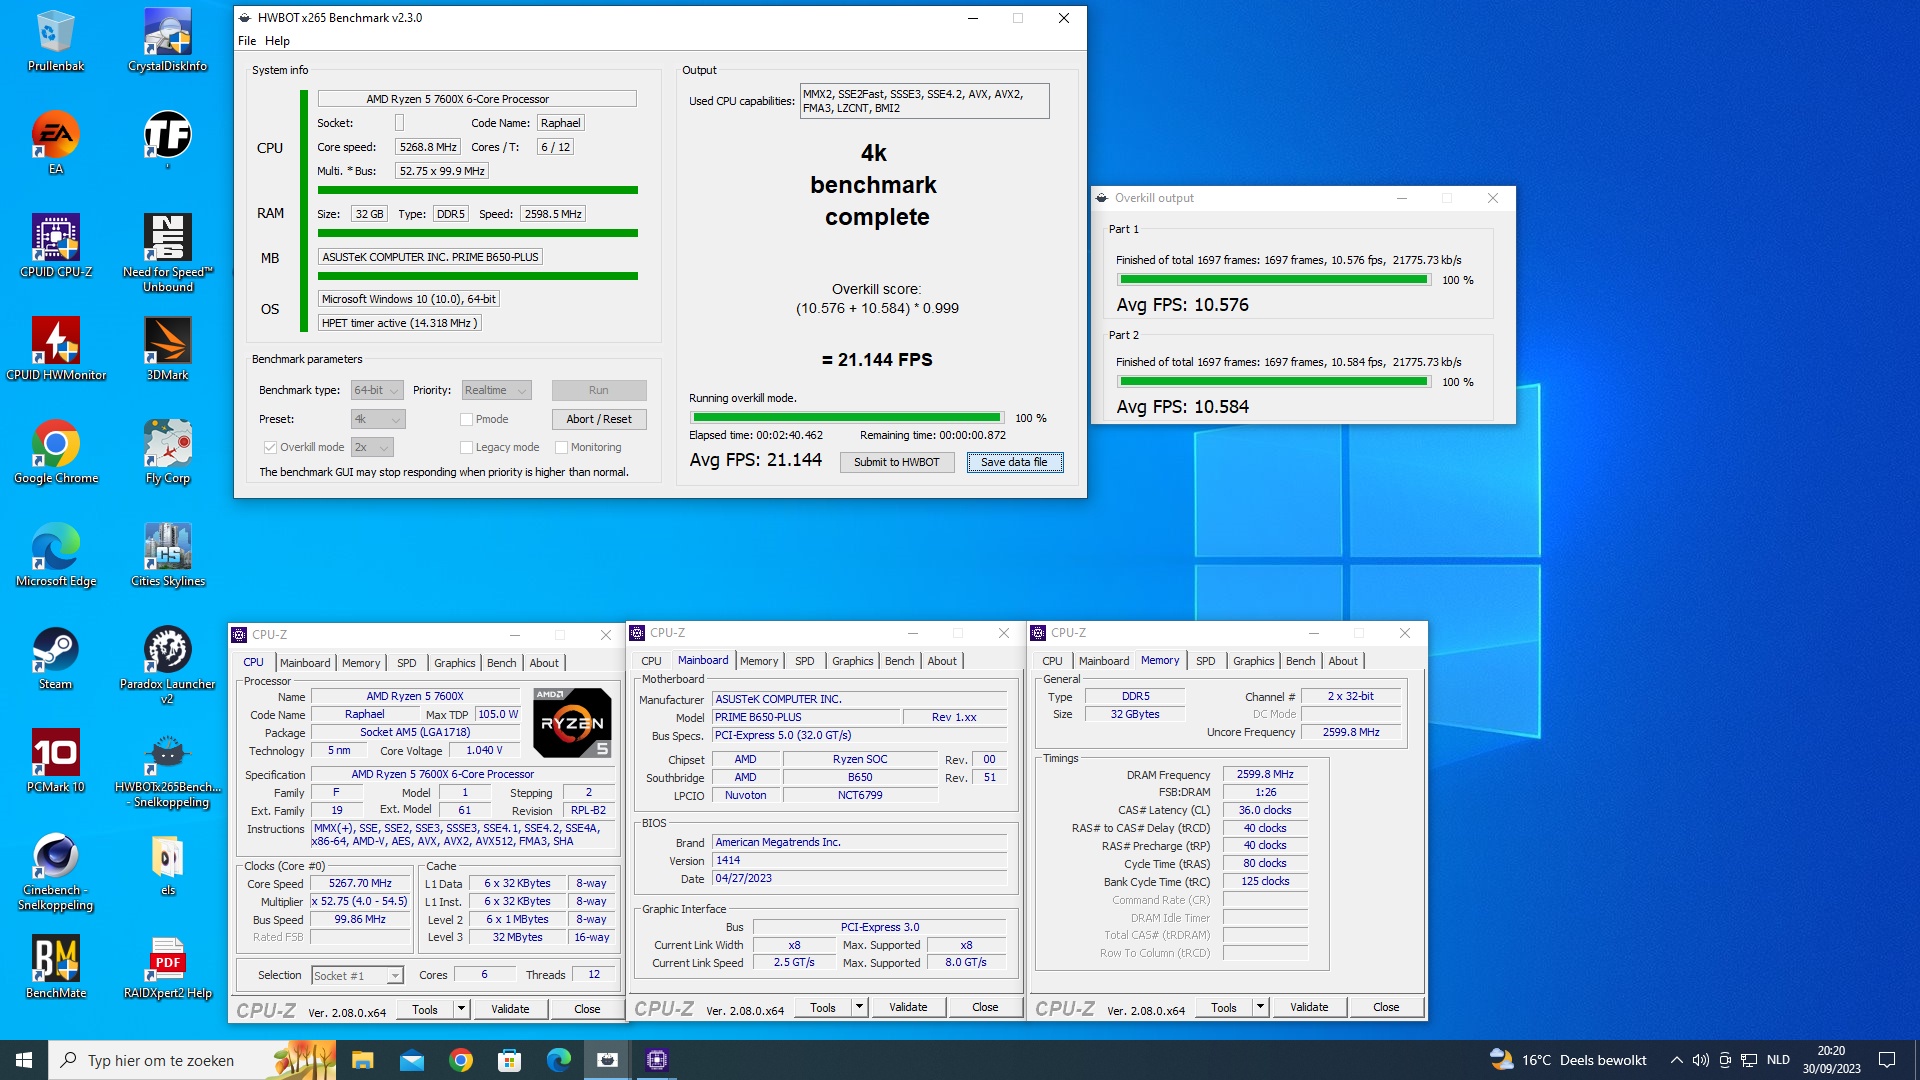Expand Priority Realtime dropdown
Viewport: 1920px width, 1080px height.
point(496,390)
